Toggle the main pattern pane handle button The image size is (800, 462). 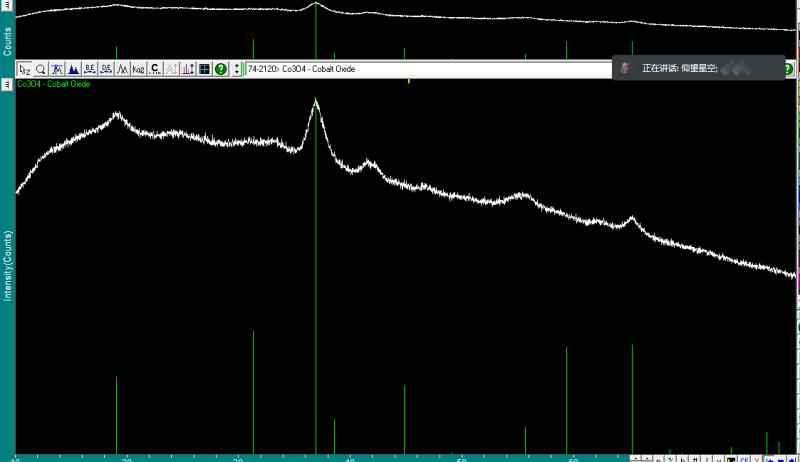click(x=6, y=84)
